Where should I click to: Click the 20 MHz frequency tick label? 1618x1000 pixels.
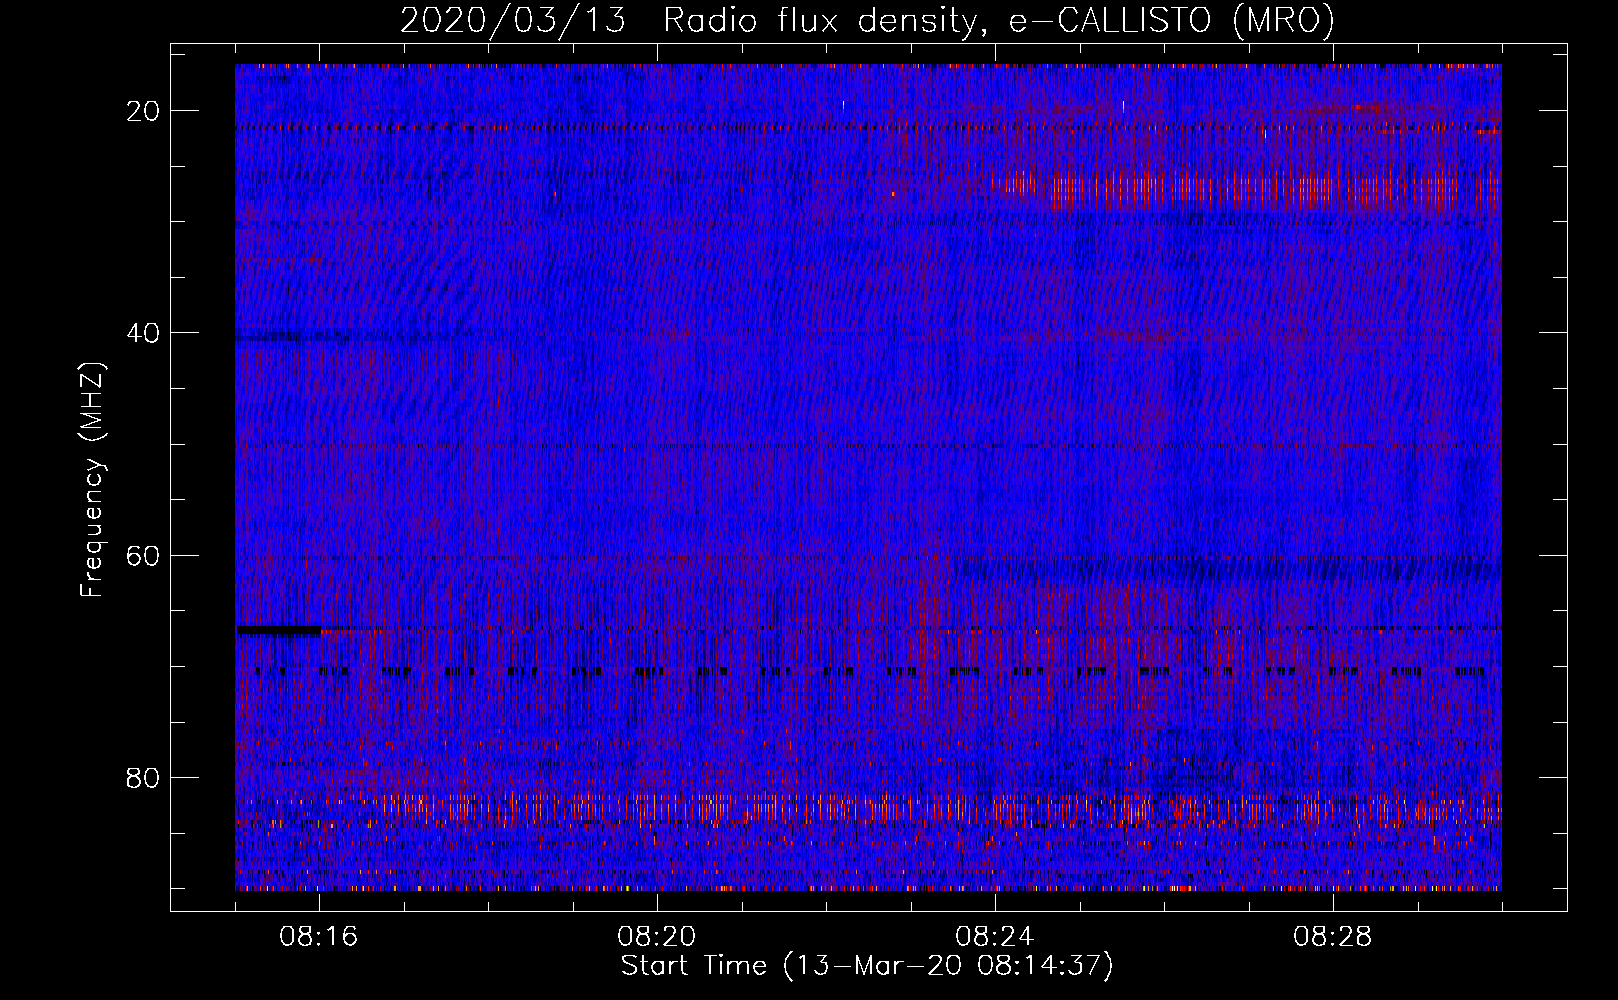(x=144, y=110)
